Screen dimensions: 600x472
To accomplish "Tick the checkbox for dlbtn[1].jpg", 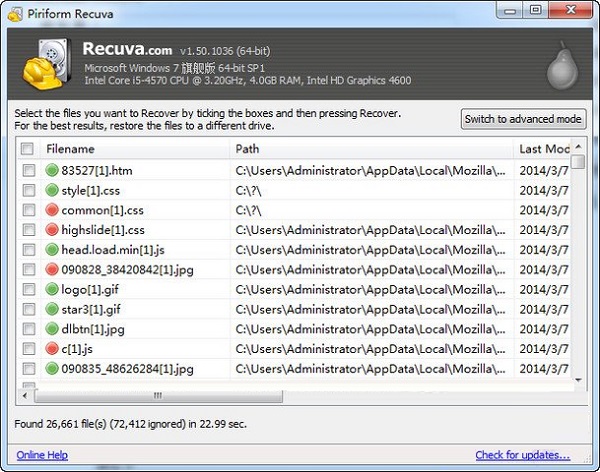I will point(29,329).
